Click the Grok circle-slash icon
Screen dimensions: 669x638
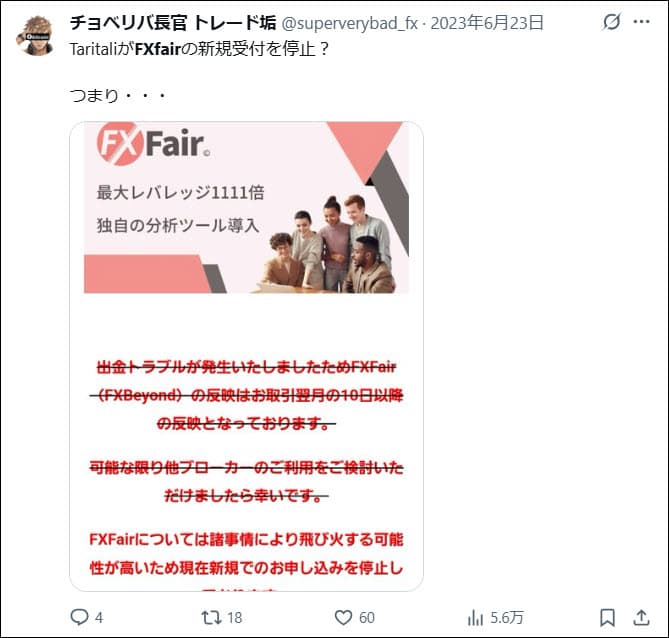(x=611, y=22)
